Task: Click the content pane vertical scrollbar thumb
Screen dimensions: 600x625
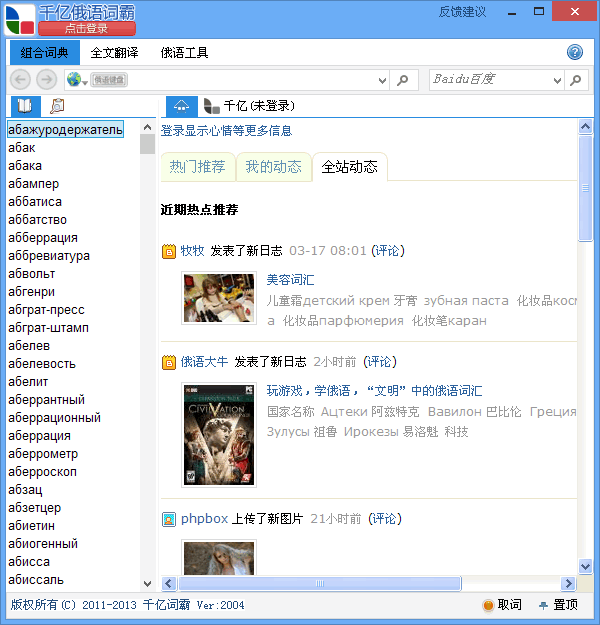Action: click(x=585, y=188)
